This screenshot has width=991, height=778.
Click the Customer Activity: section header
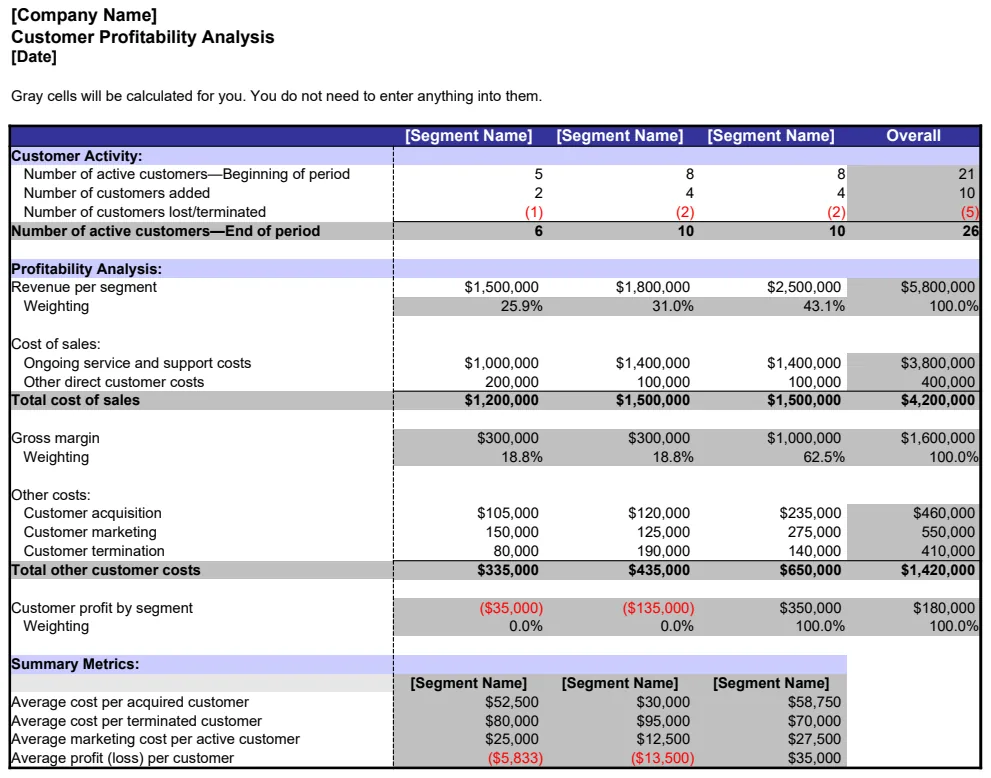click(76, 156)
